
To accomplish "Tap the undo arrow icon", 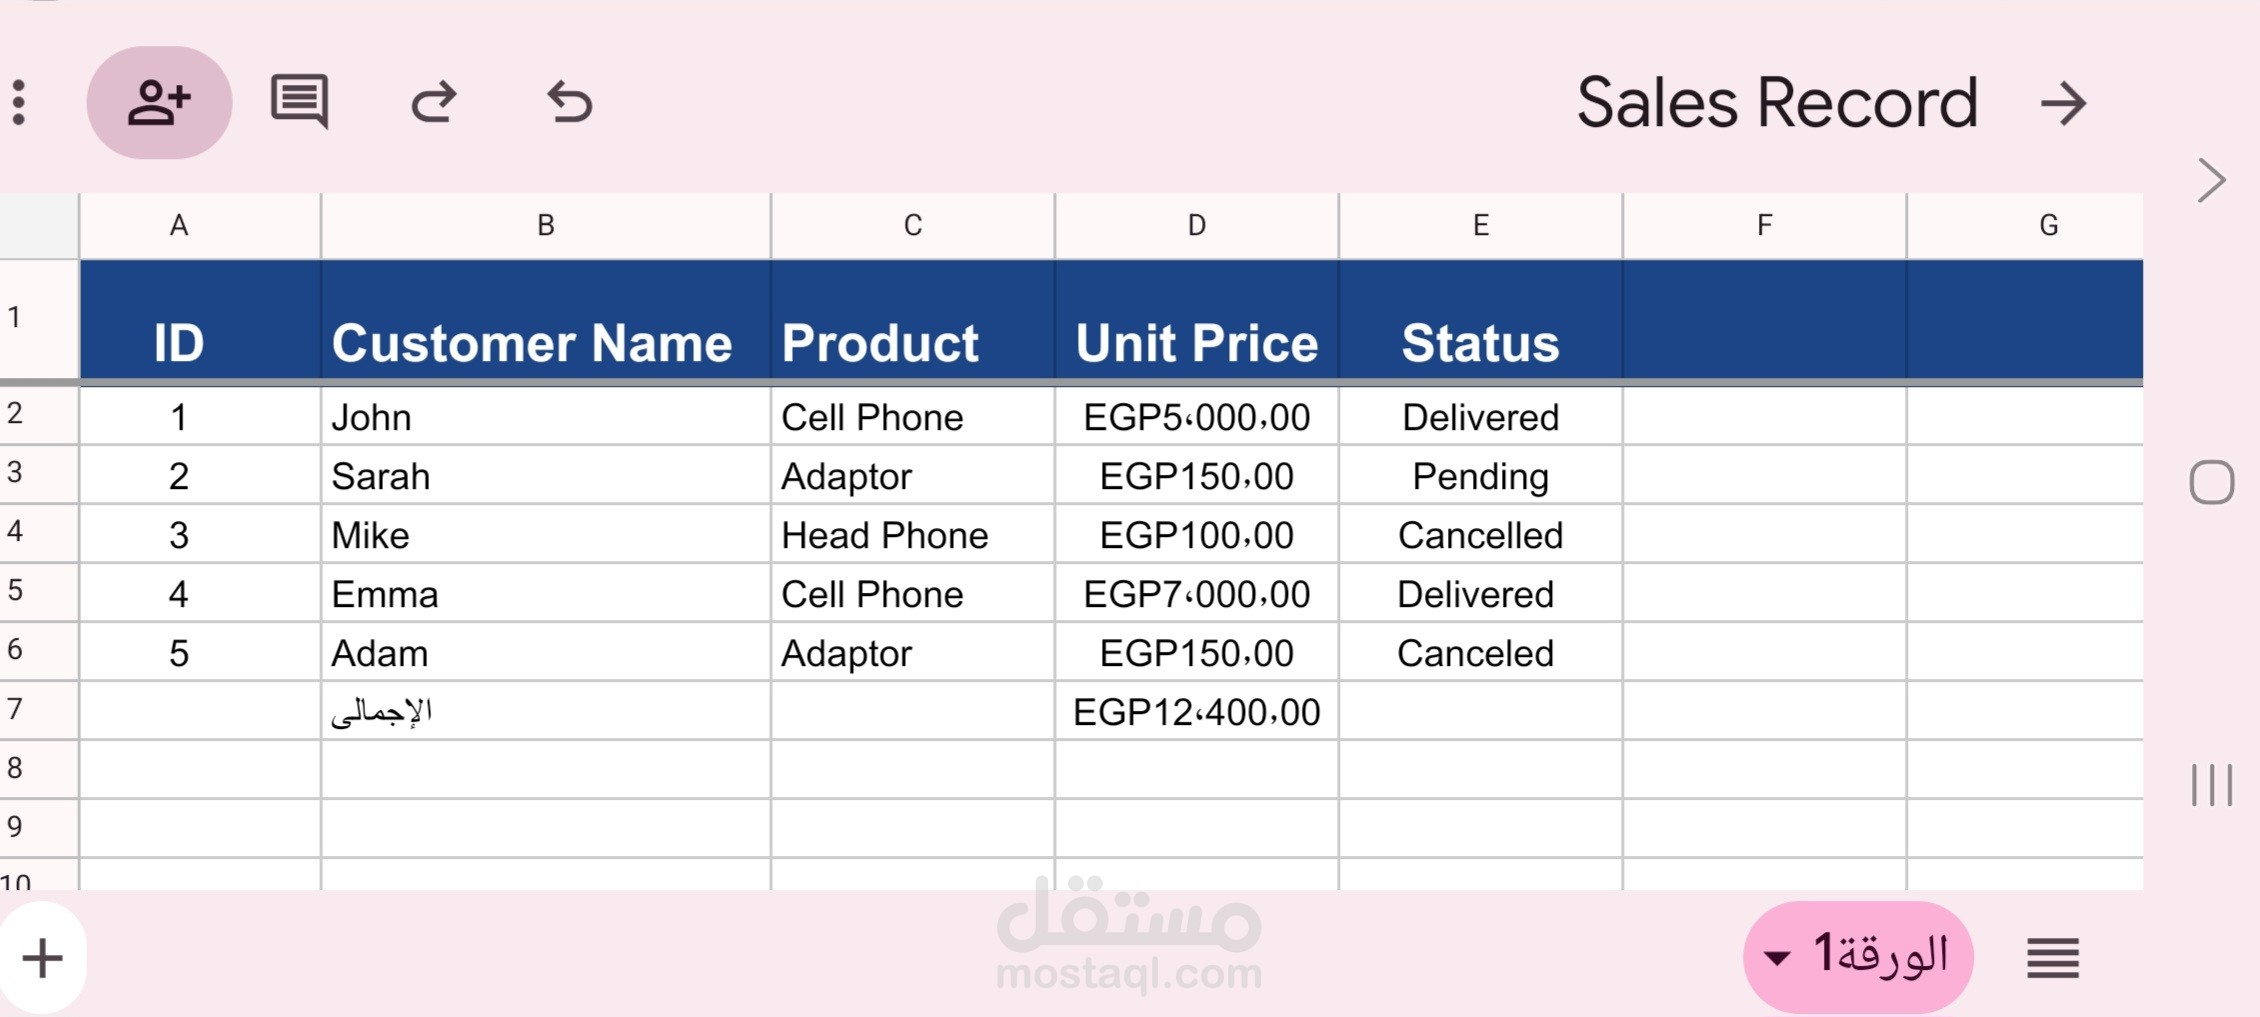I will [x=570, y=102].
